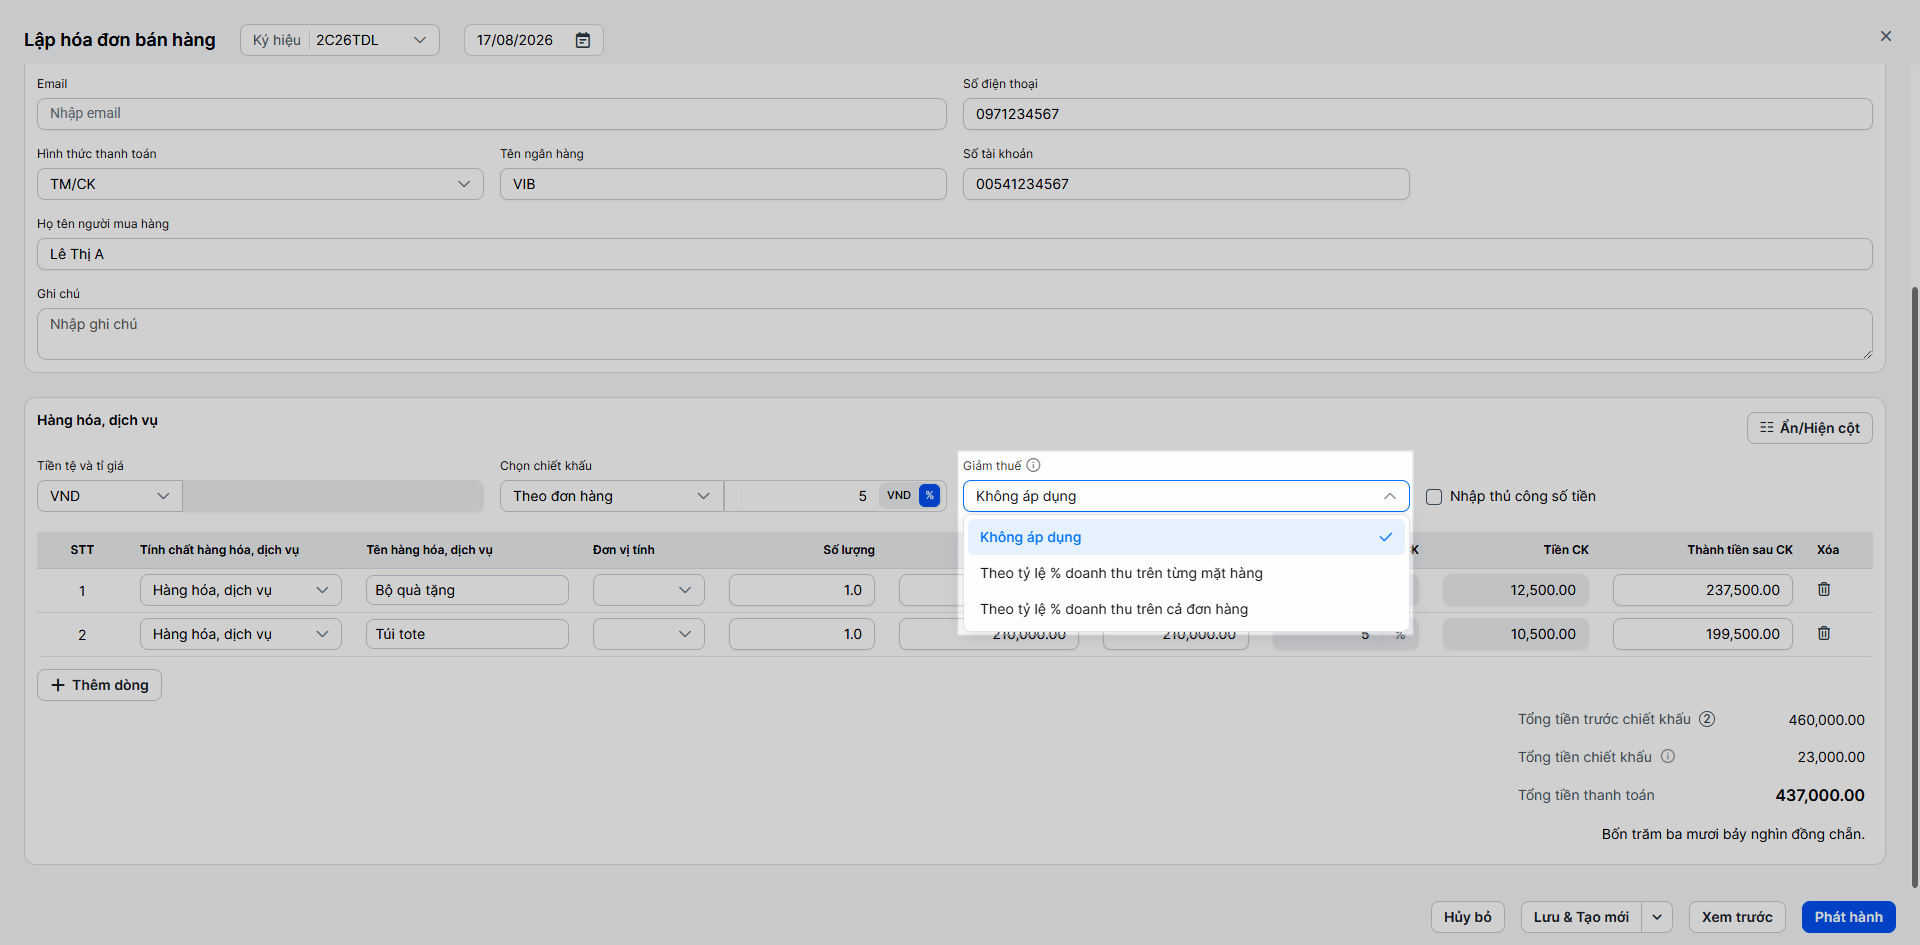Click the 23,000.00 total discount value
This screenshot has height=945, width=1920.
1831,757
